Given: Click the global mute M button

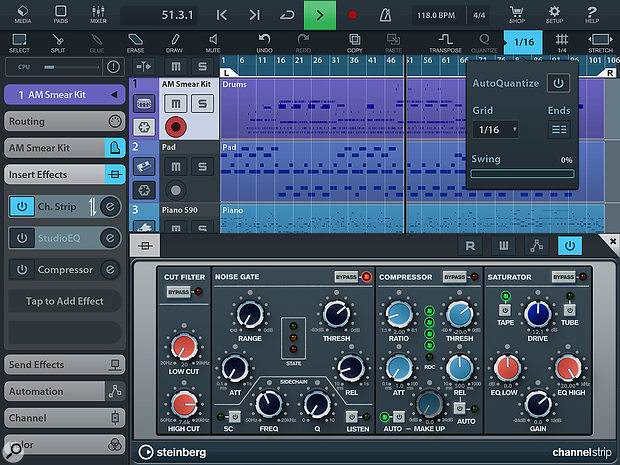Looking at the screenshot, I should (x=176, y=66).
